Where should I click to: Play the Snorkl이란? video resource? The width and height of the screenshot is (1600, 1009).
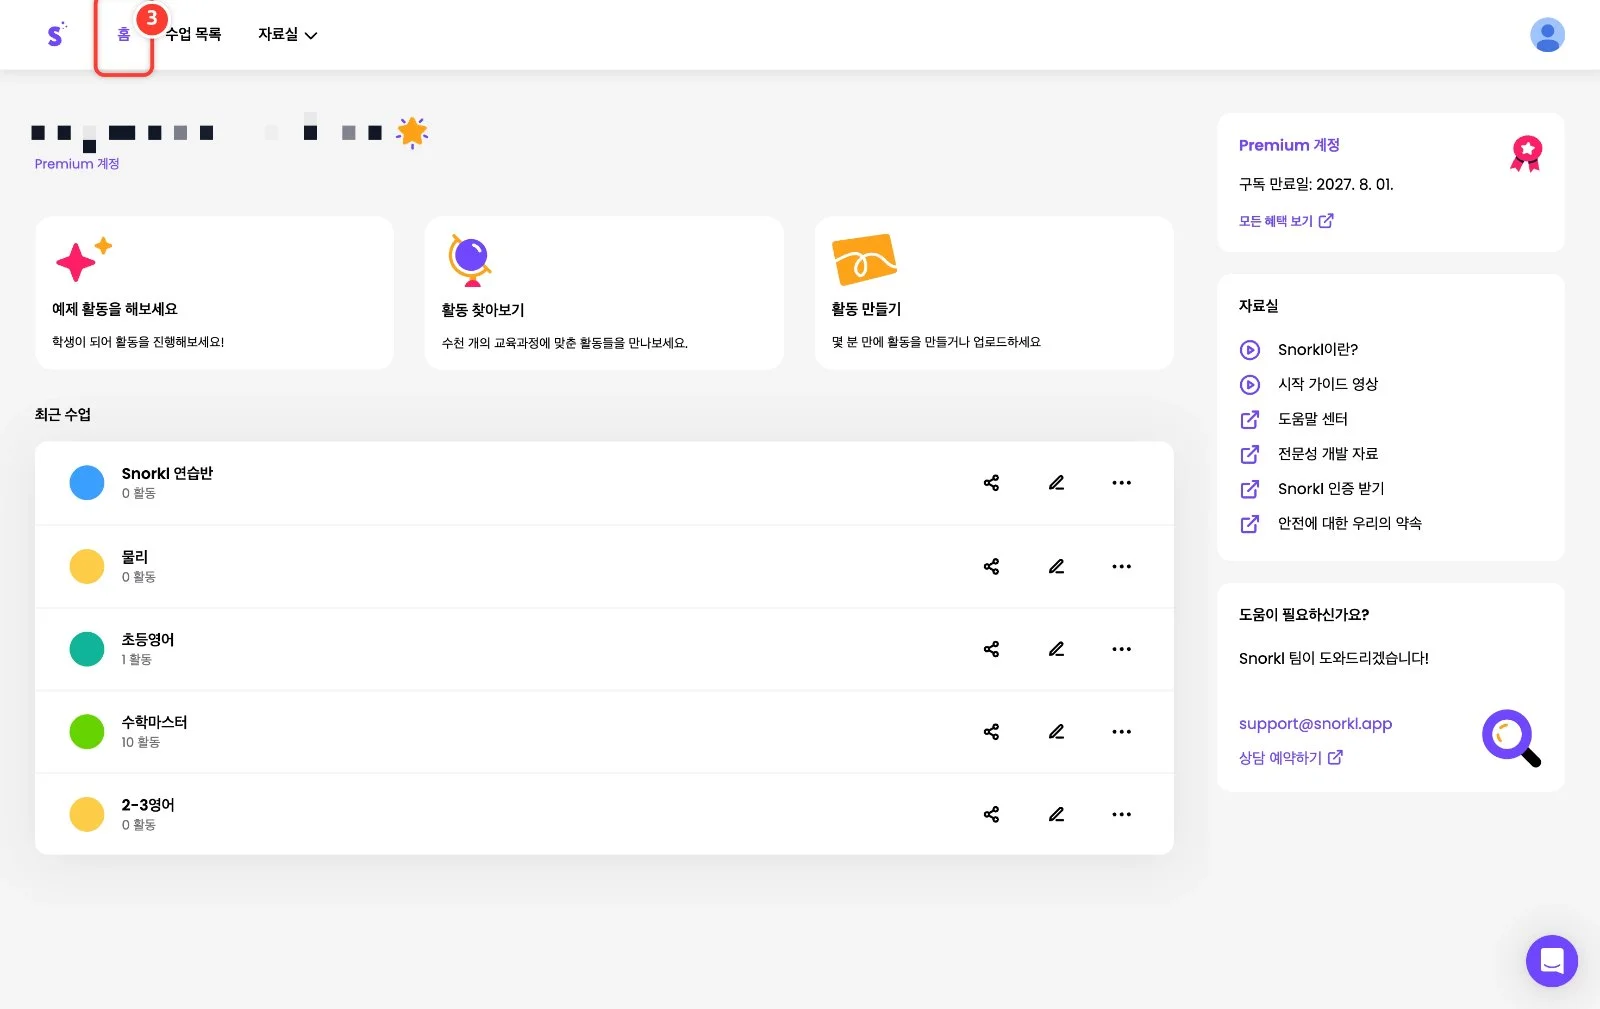1298,350
